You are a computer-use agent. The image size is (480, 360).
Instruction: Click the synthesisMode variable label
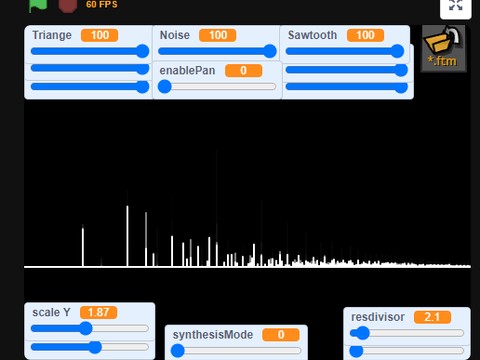click(213, 335)
